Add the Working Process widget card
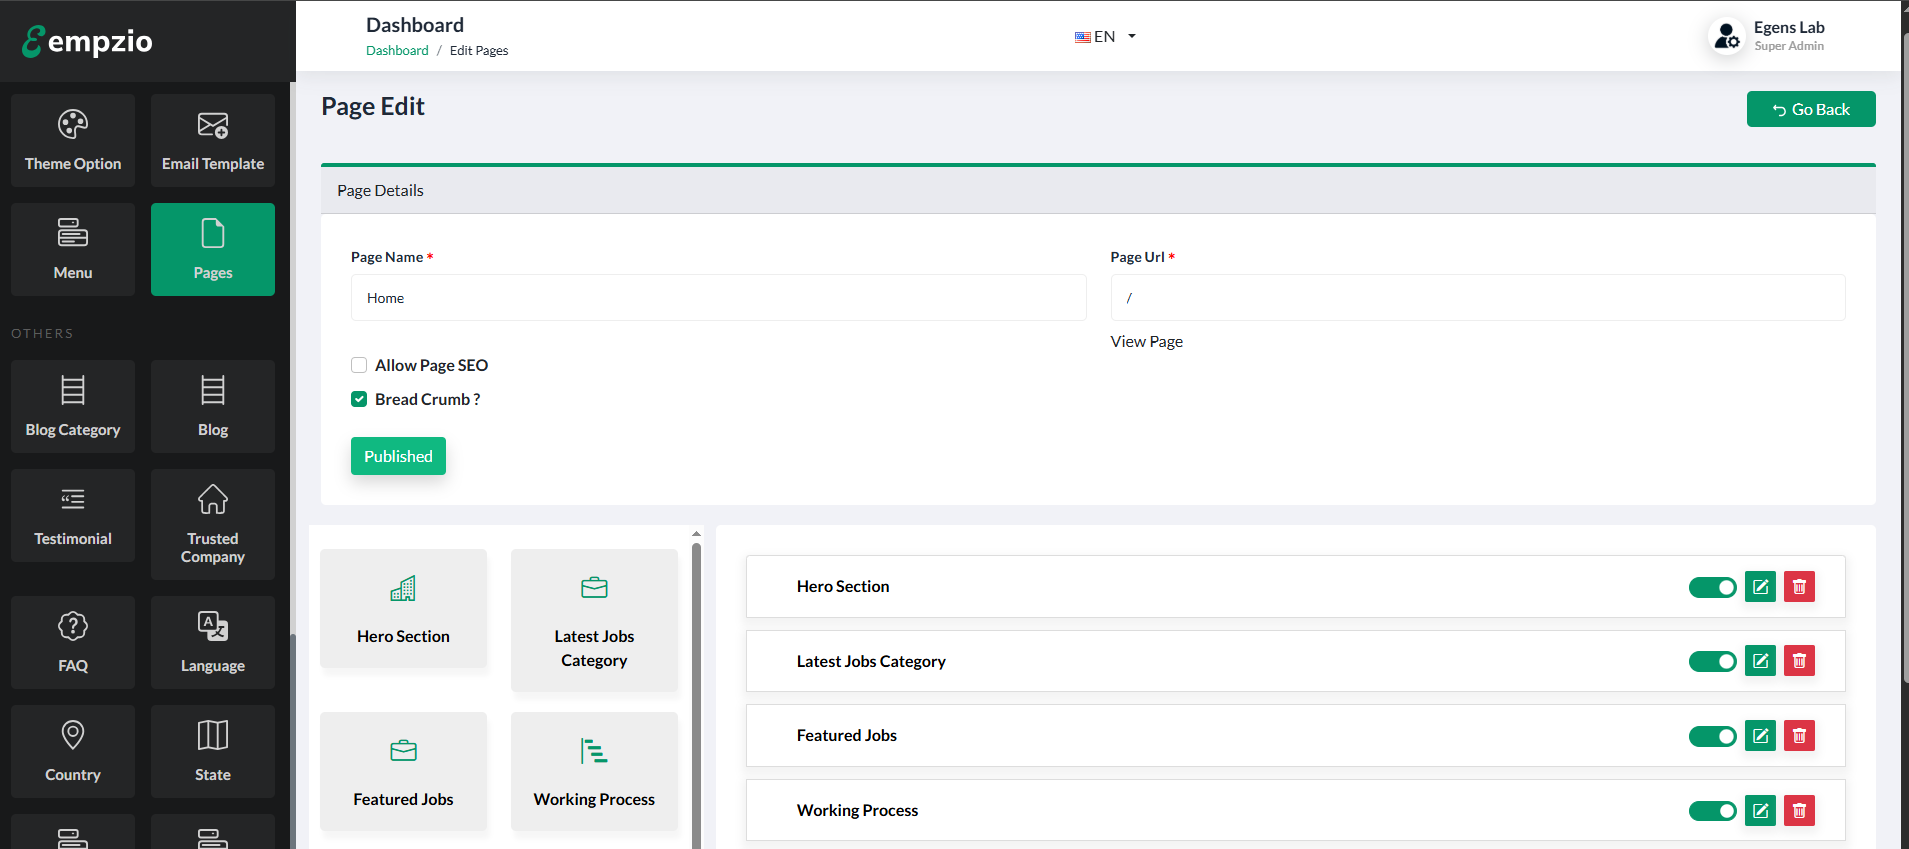This screenshot has width=1909, height=849. 594,771
